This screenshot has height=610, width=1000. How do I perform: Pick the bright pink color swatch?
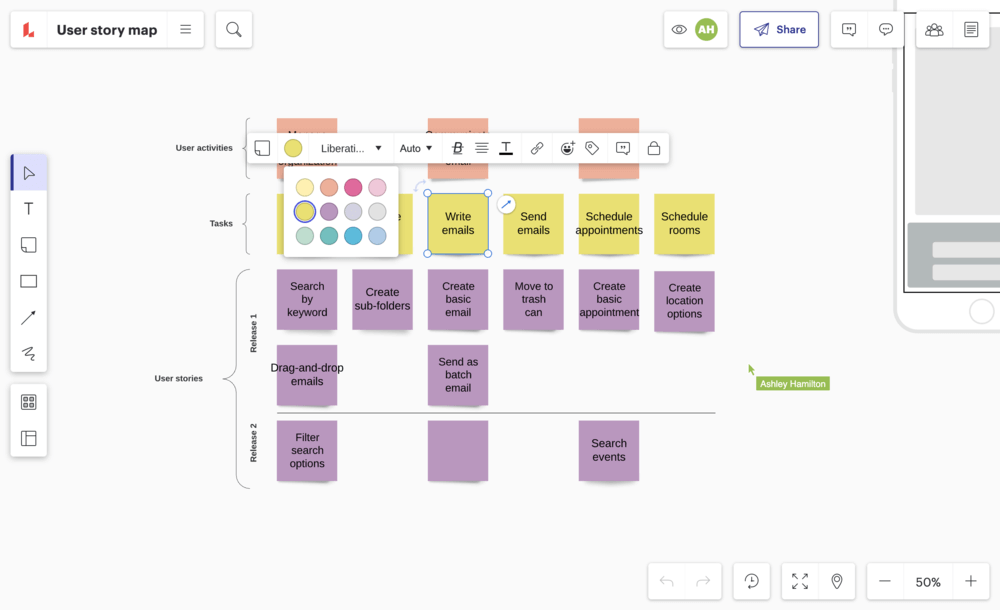(353, 188)
